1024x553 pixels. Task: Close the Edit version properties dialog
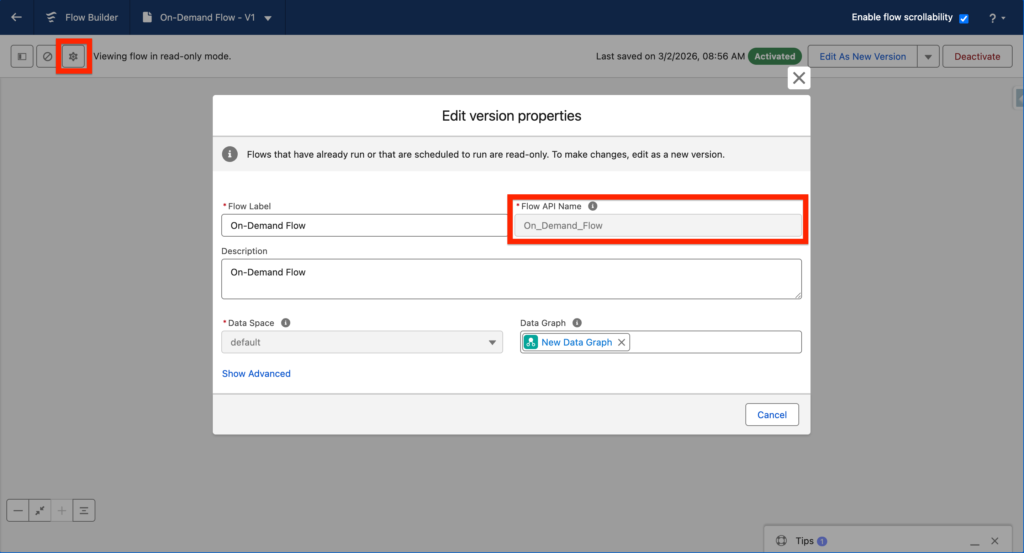[x=798, y=78]
